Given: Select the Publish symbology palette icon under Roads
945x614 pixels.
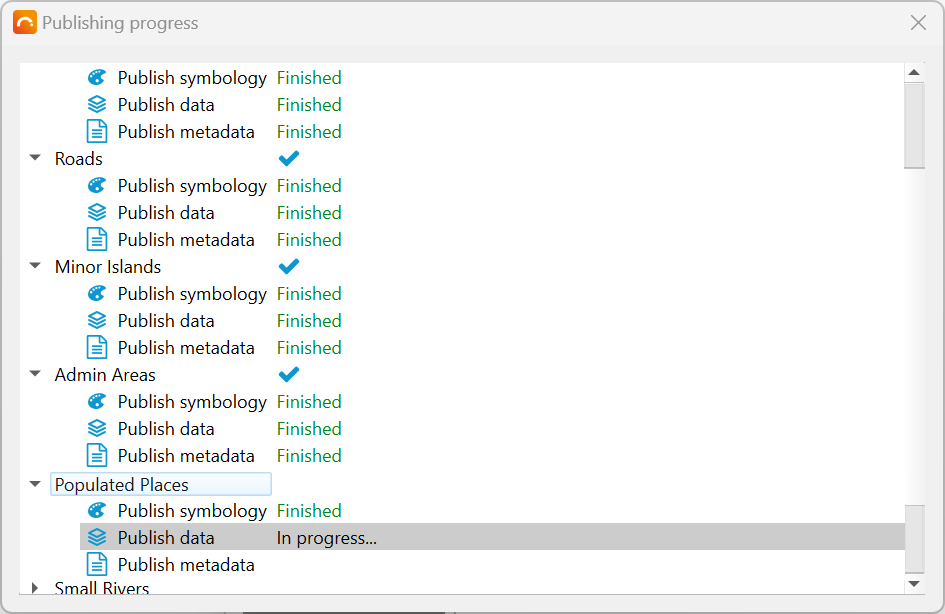Looking at the screenshot, I should 96,185.
